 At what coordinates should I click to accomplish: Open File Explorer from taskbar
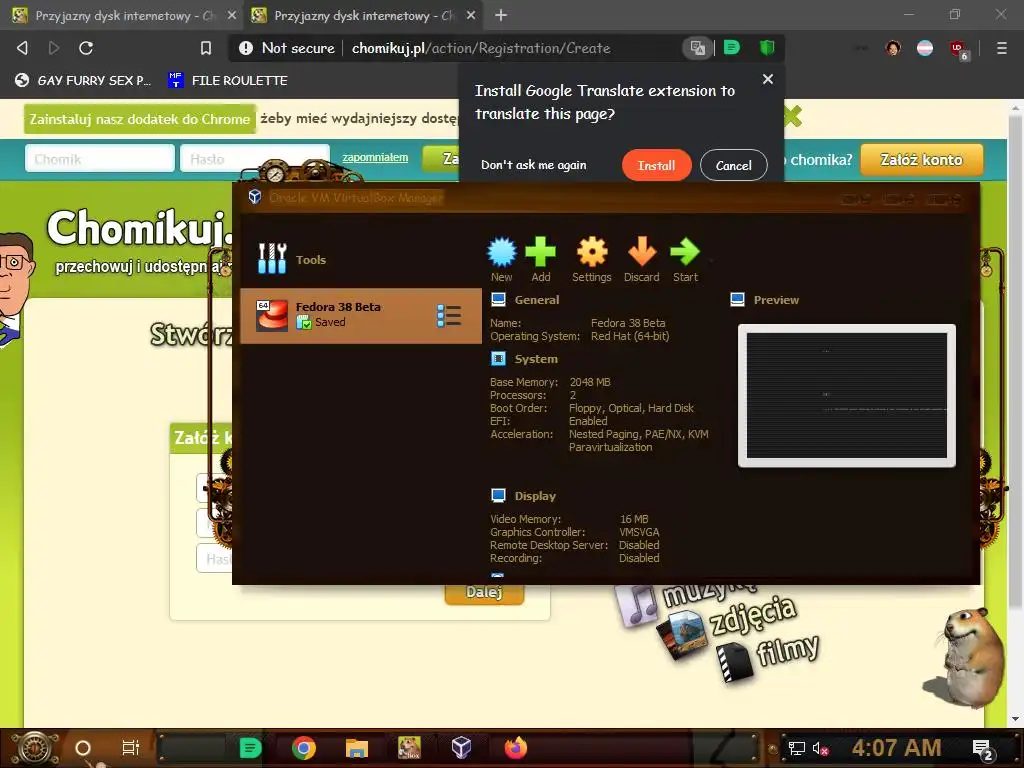357,748
